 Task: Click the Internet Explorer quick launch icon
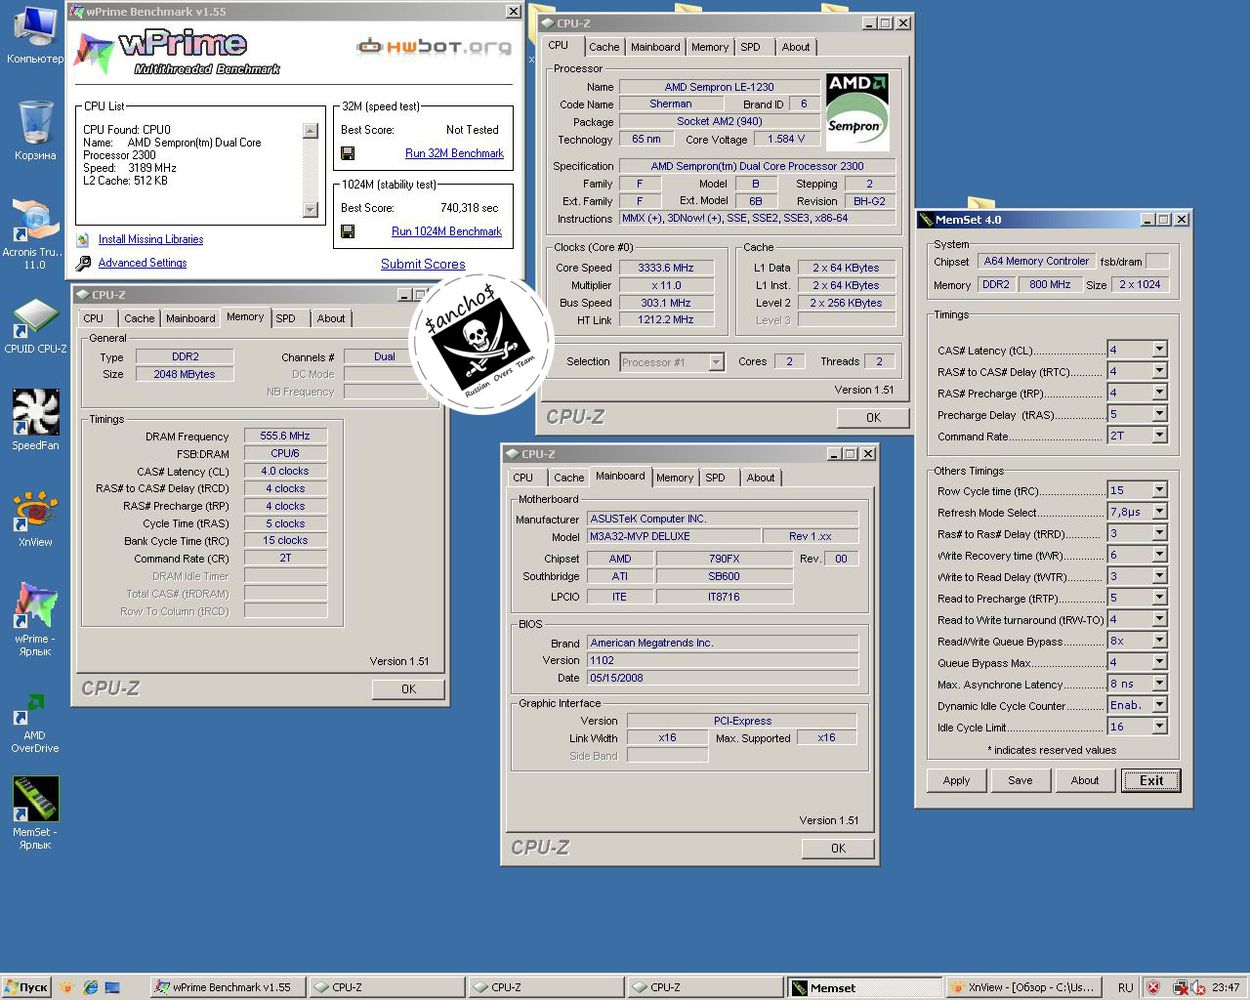click(x=91, y=987)
